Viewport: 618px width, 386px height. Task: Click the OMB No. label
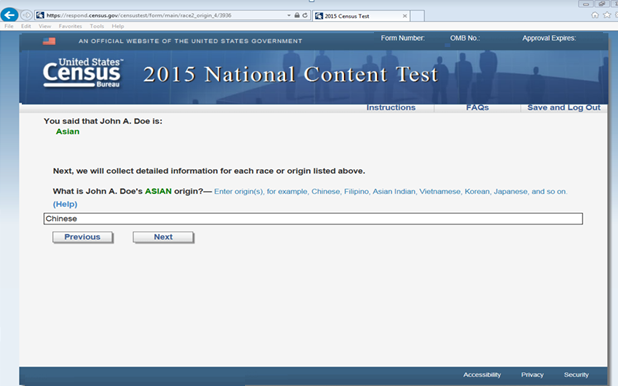point(465,38)
